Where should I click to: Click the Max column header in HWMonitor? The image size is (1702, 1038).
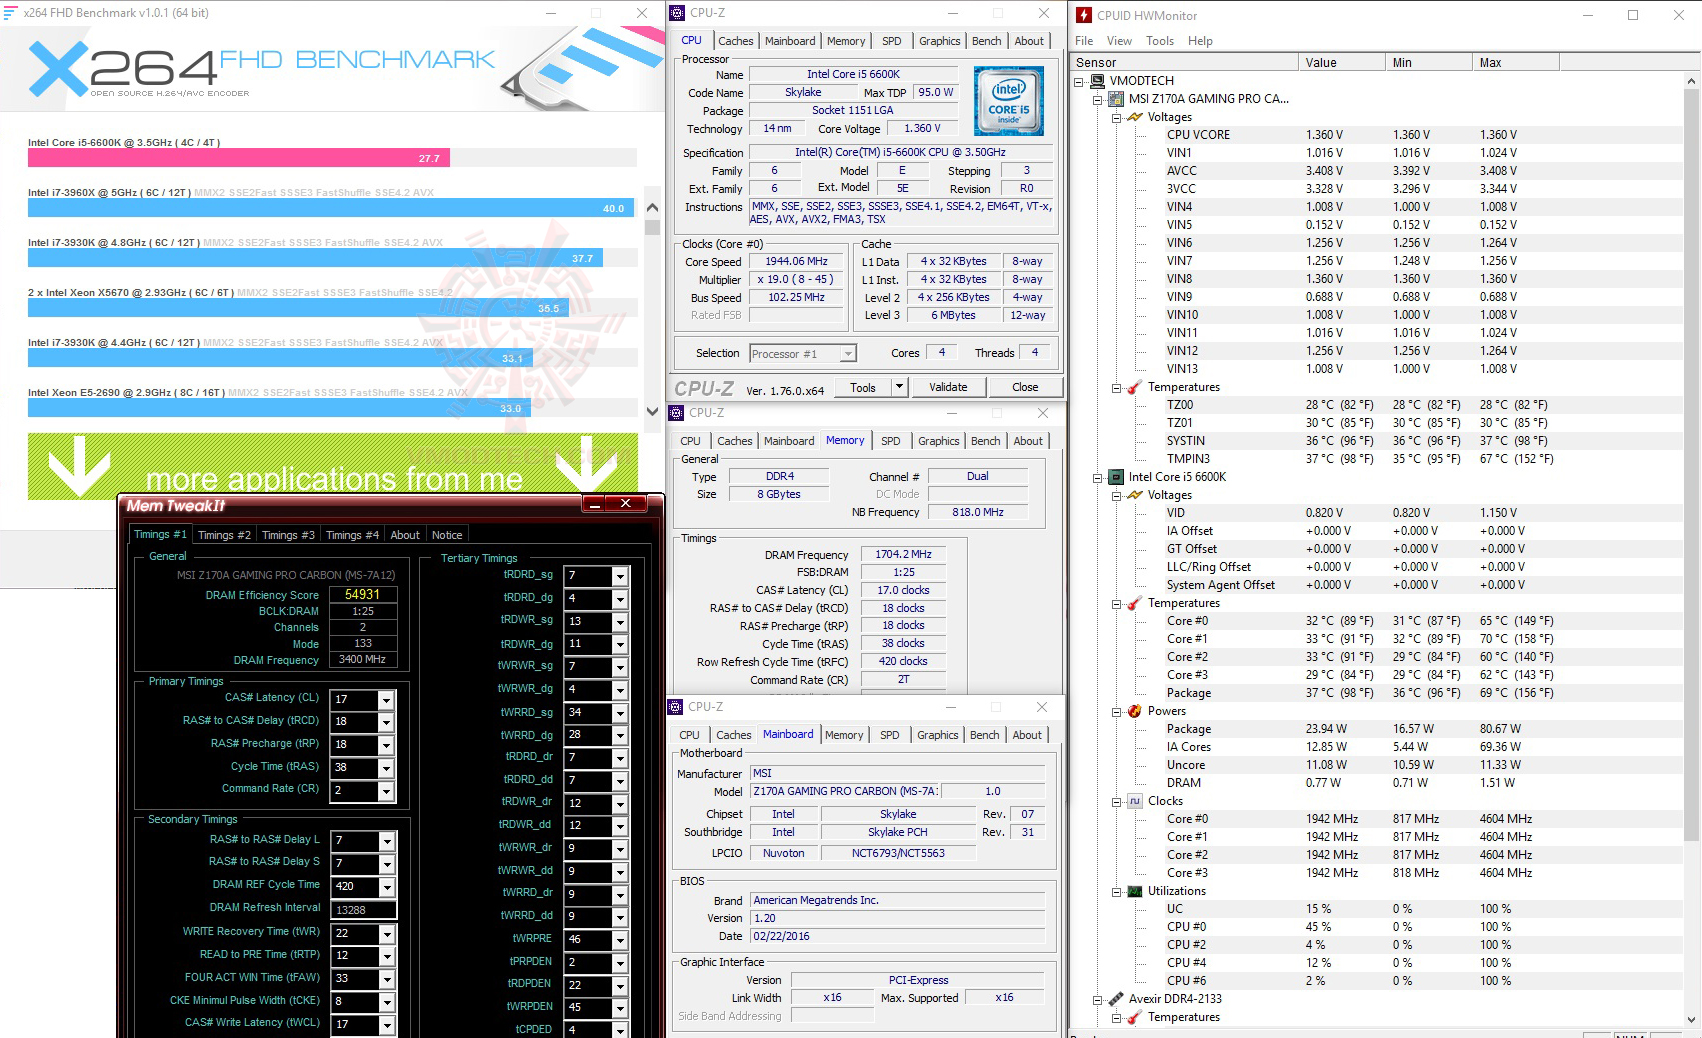[x=1514, y=62]
